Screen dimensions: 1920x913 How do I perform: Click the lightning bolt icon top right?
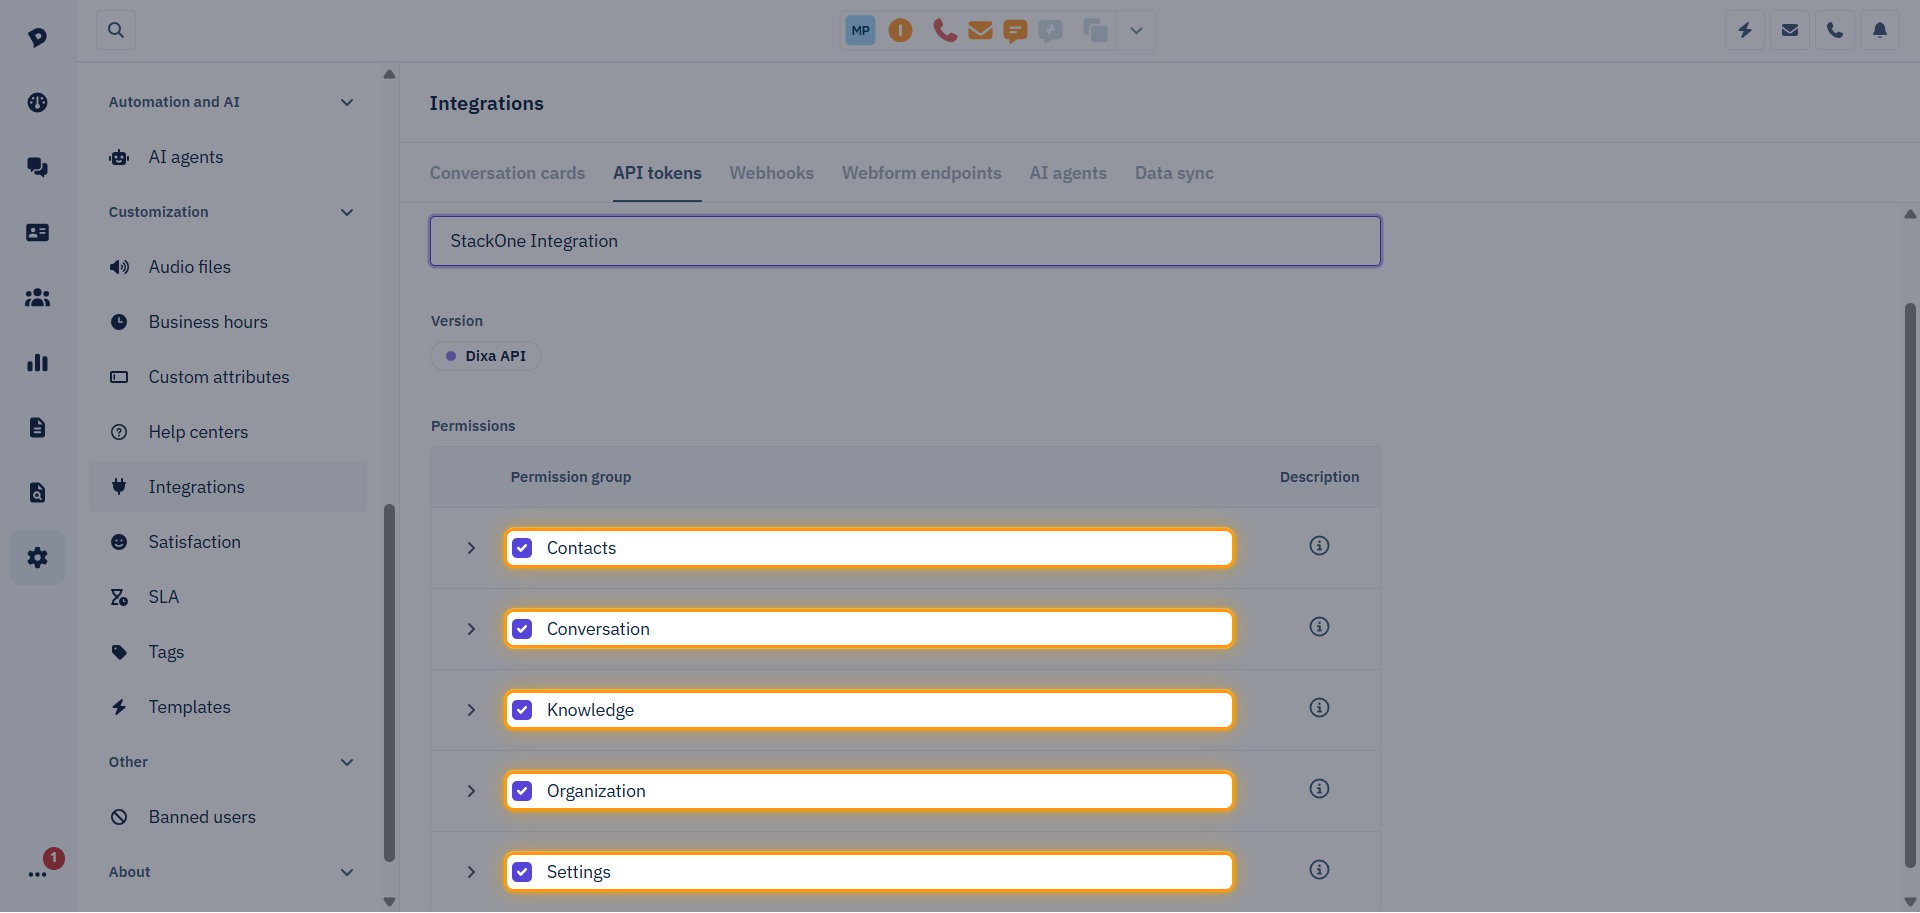click(1745, 30)
